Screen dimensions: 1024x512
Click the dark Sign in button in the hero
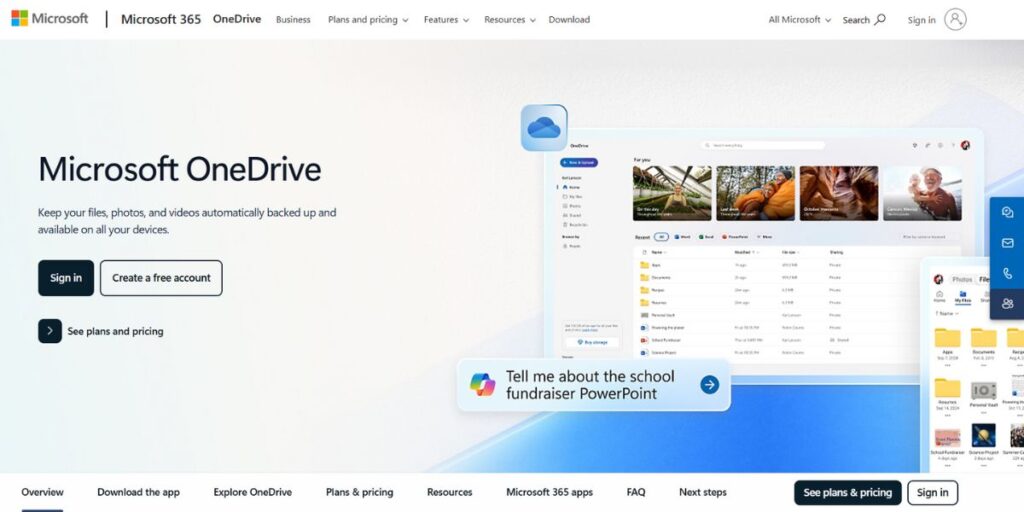[66, 278]
